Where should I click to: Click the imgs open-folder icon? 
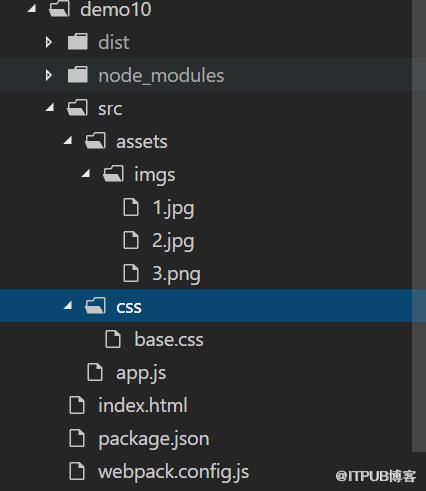tap(113, 173)
